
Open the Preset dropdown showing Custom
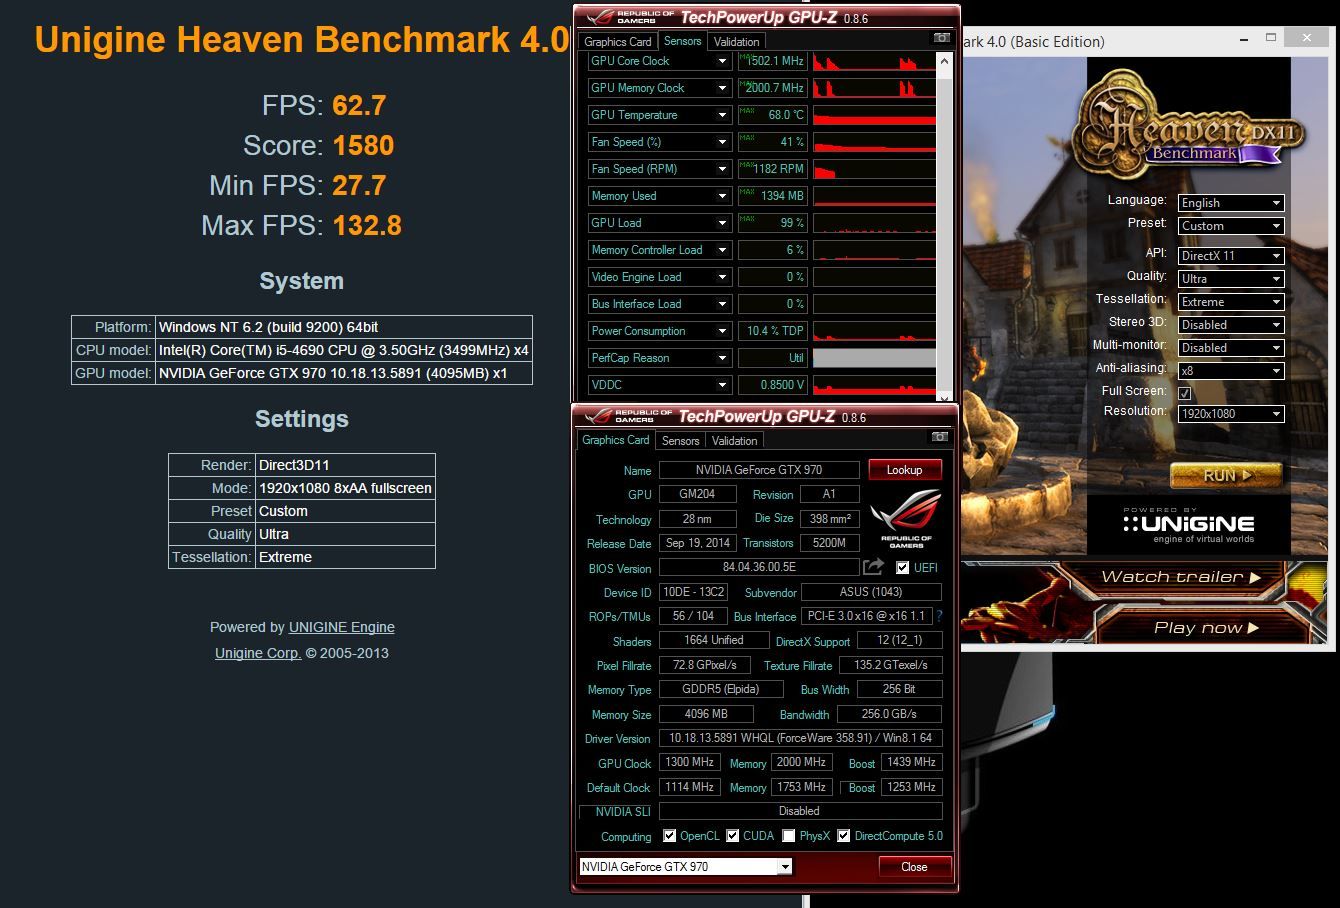point(1231,226)
